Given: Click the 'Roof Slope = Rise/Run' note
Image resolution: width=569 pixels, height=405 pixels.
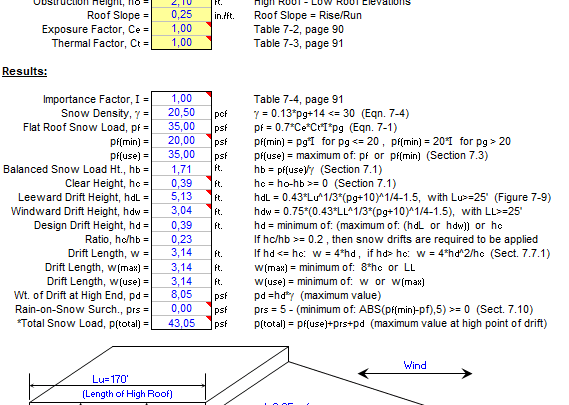Looking at the screenshot, I should (x=308, y=16).
